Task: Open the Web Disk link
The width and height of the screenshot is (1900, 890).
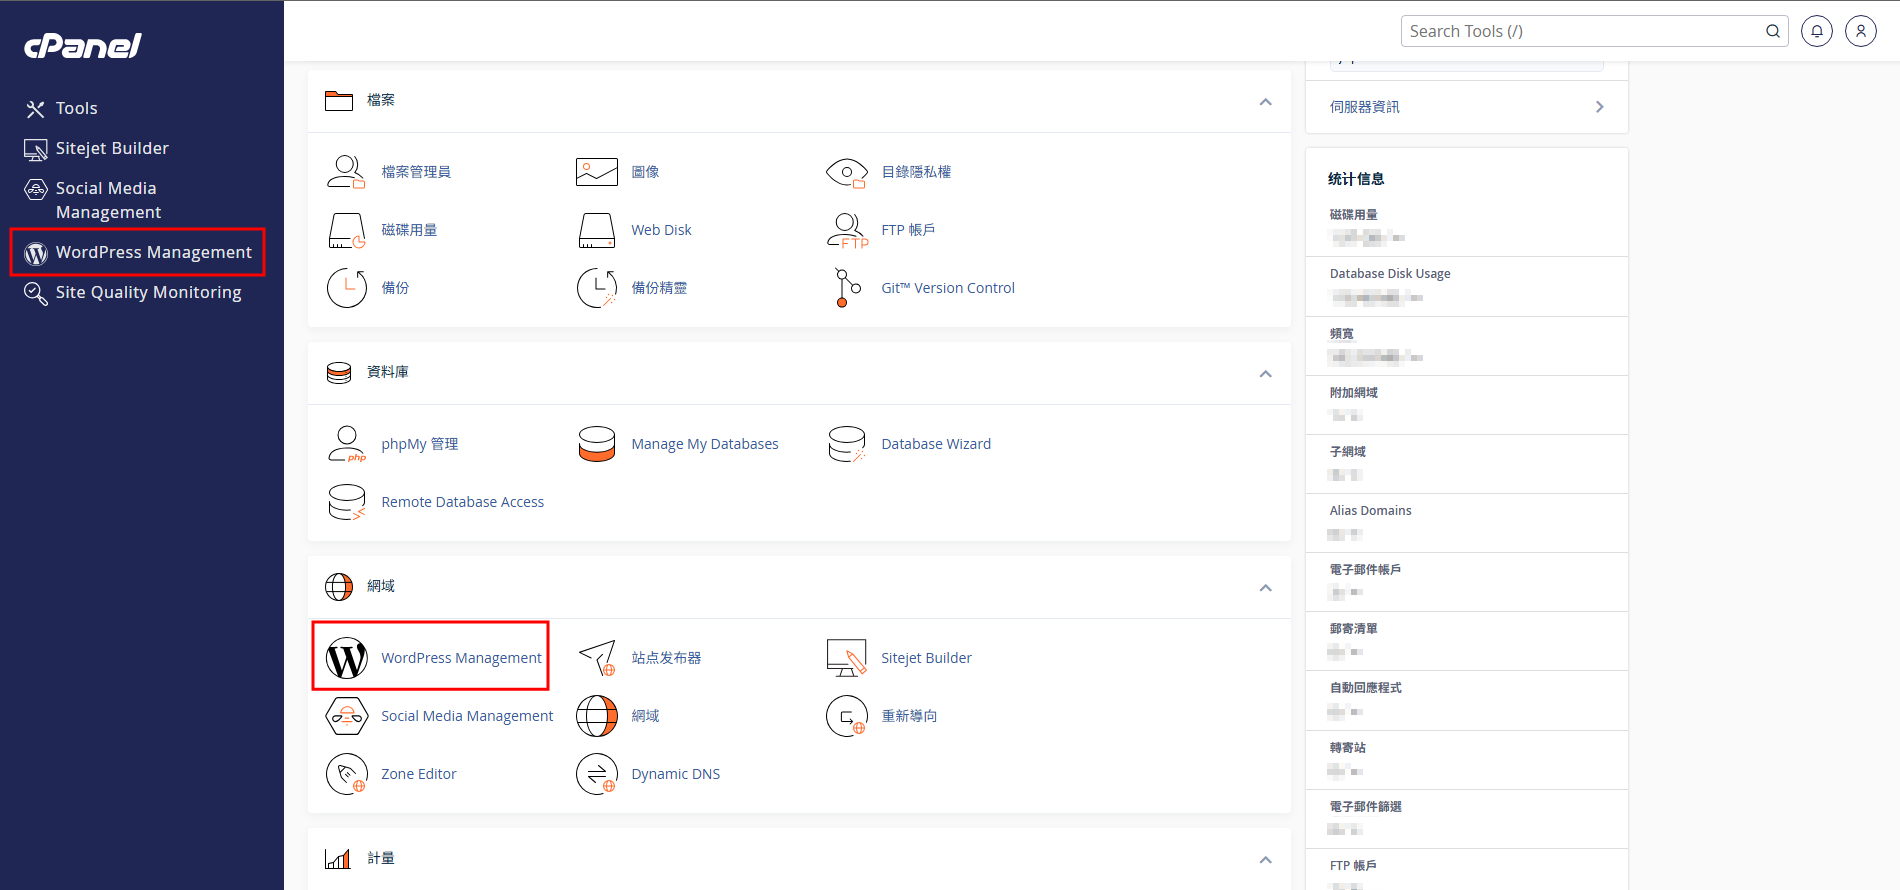Action: [x=661, y=230]
